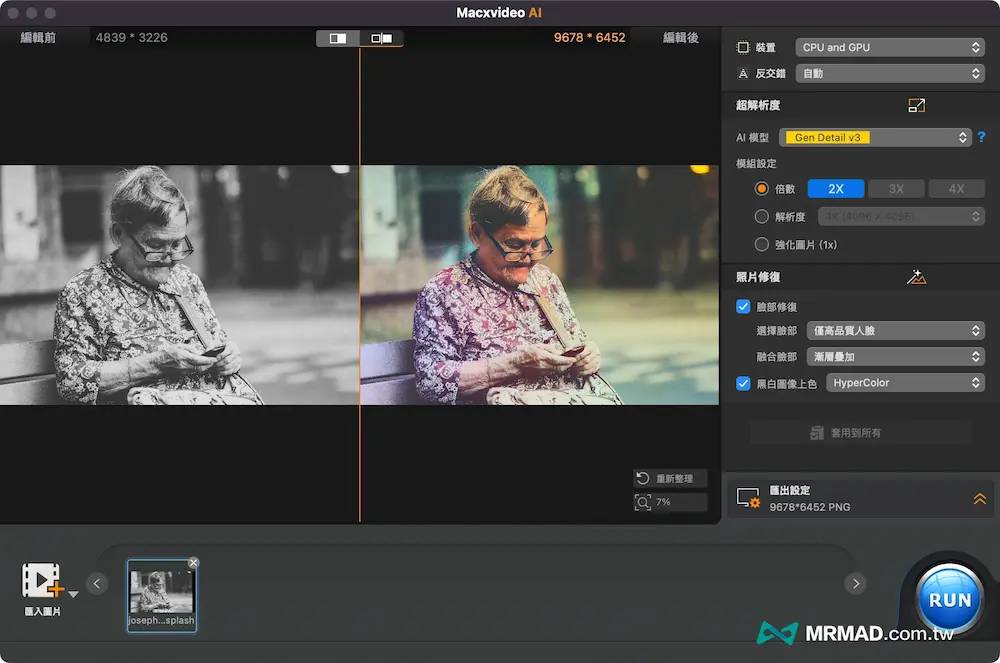Viewport: 1000px width, 663px height.
Task: Expand the 匯出設定 export settings panel
Action: click(x=979, y=499)
